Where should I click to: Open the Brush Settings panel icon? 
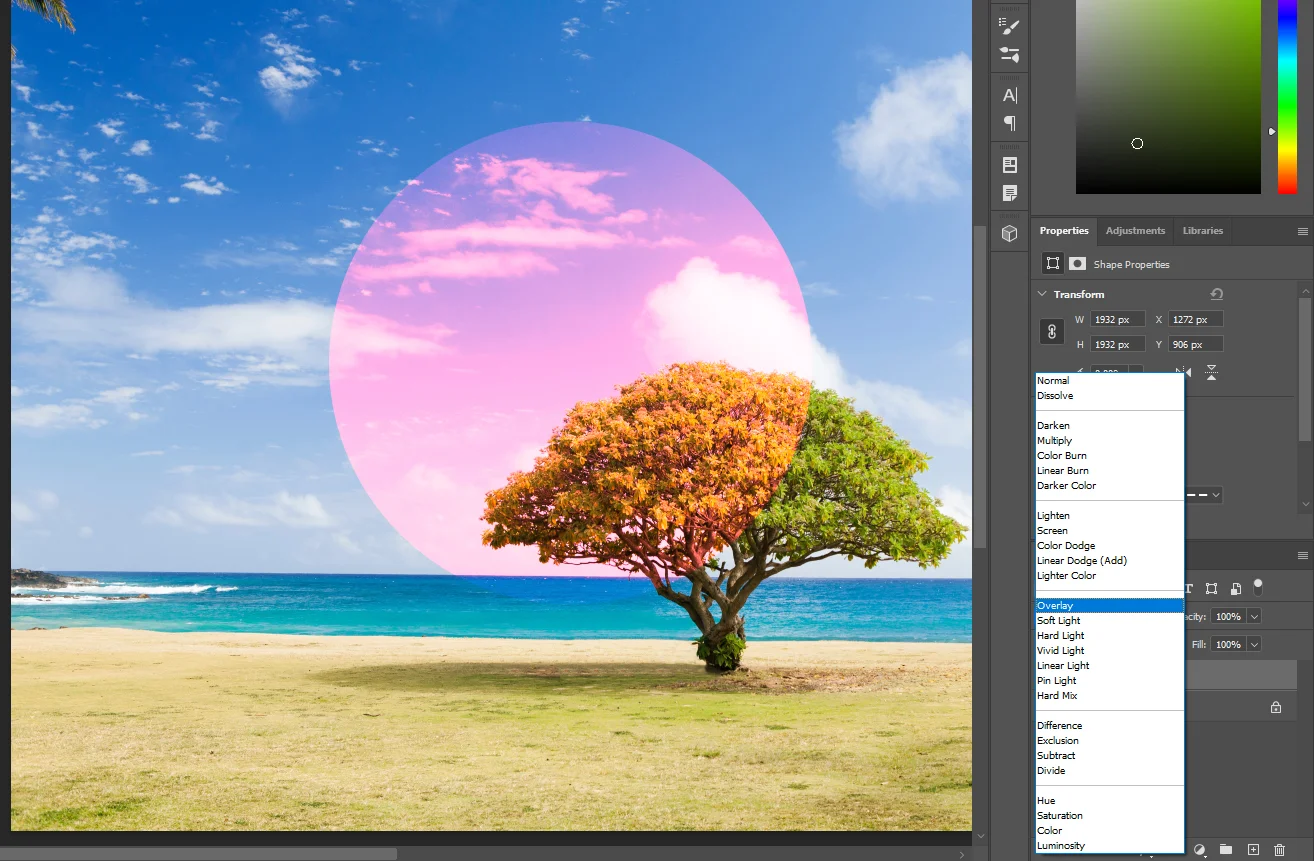[x=1009, y=27]
